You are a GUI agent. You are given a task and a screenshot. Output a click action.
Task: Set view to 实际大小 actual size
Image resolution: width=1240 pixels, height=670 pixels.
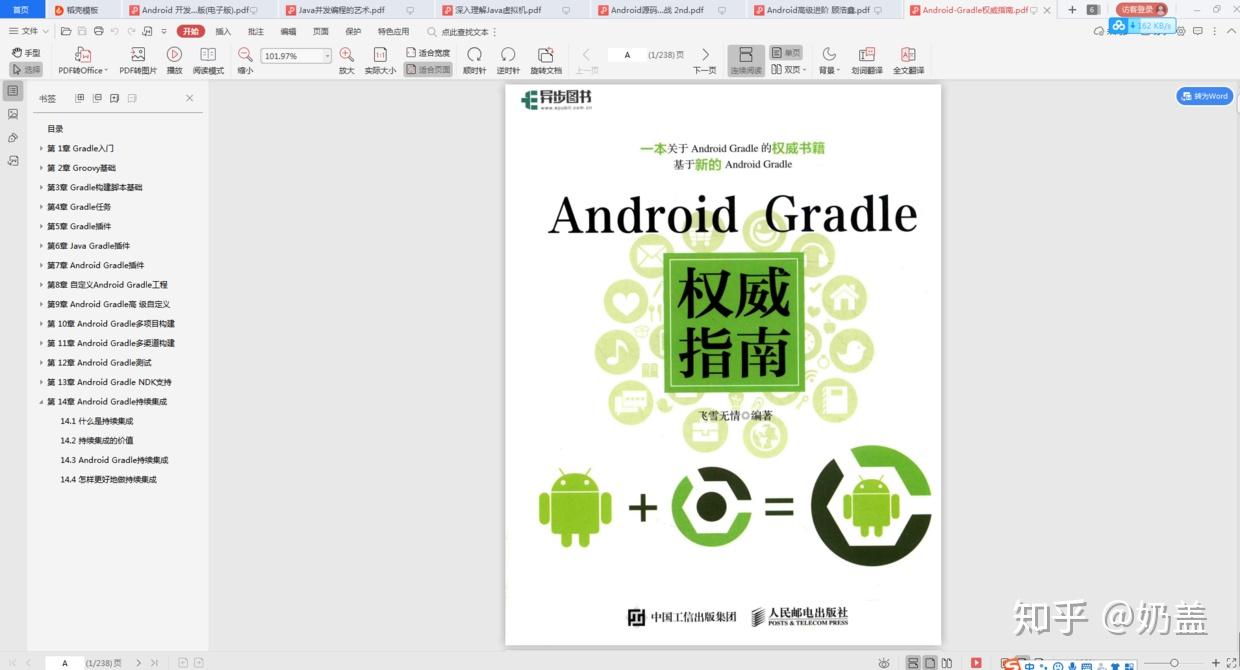380,61
